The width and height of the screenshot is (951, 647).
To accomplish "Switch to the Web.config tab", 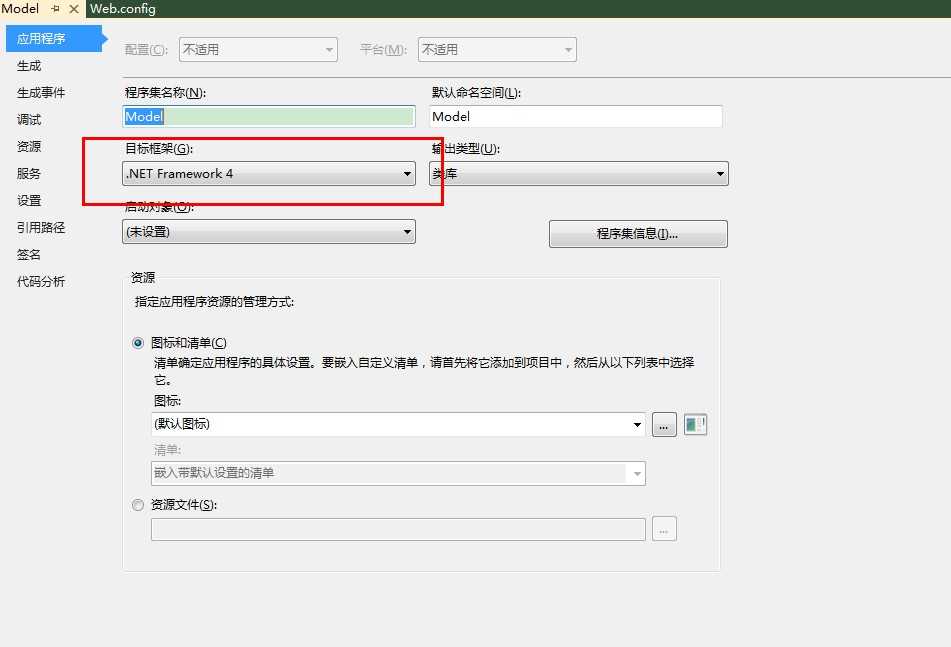I will [x=123, y=9].
